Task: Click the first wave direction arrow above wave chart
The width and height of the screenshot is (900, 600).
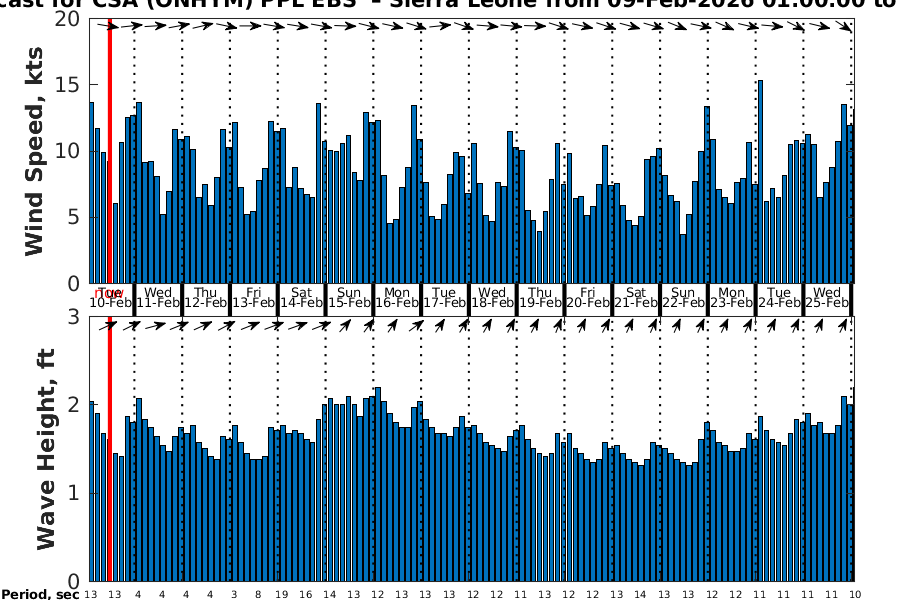Action: [111, 325]
